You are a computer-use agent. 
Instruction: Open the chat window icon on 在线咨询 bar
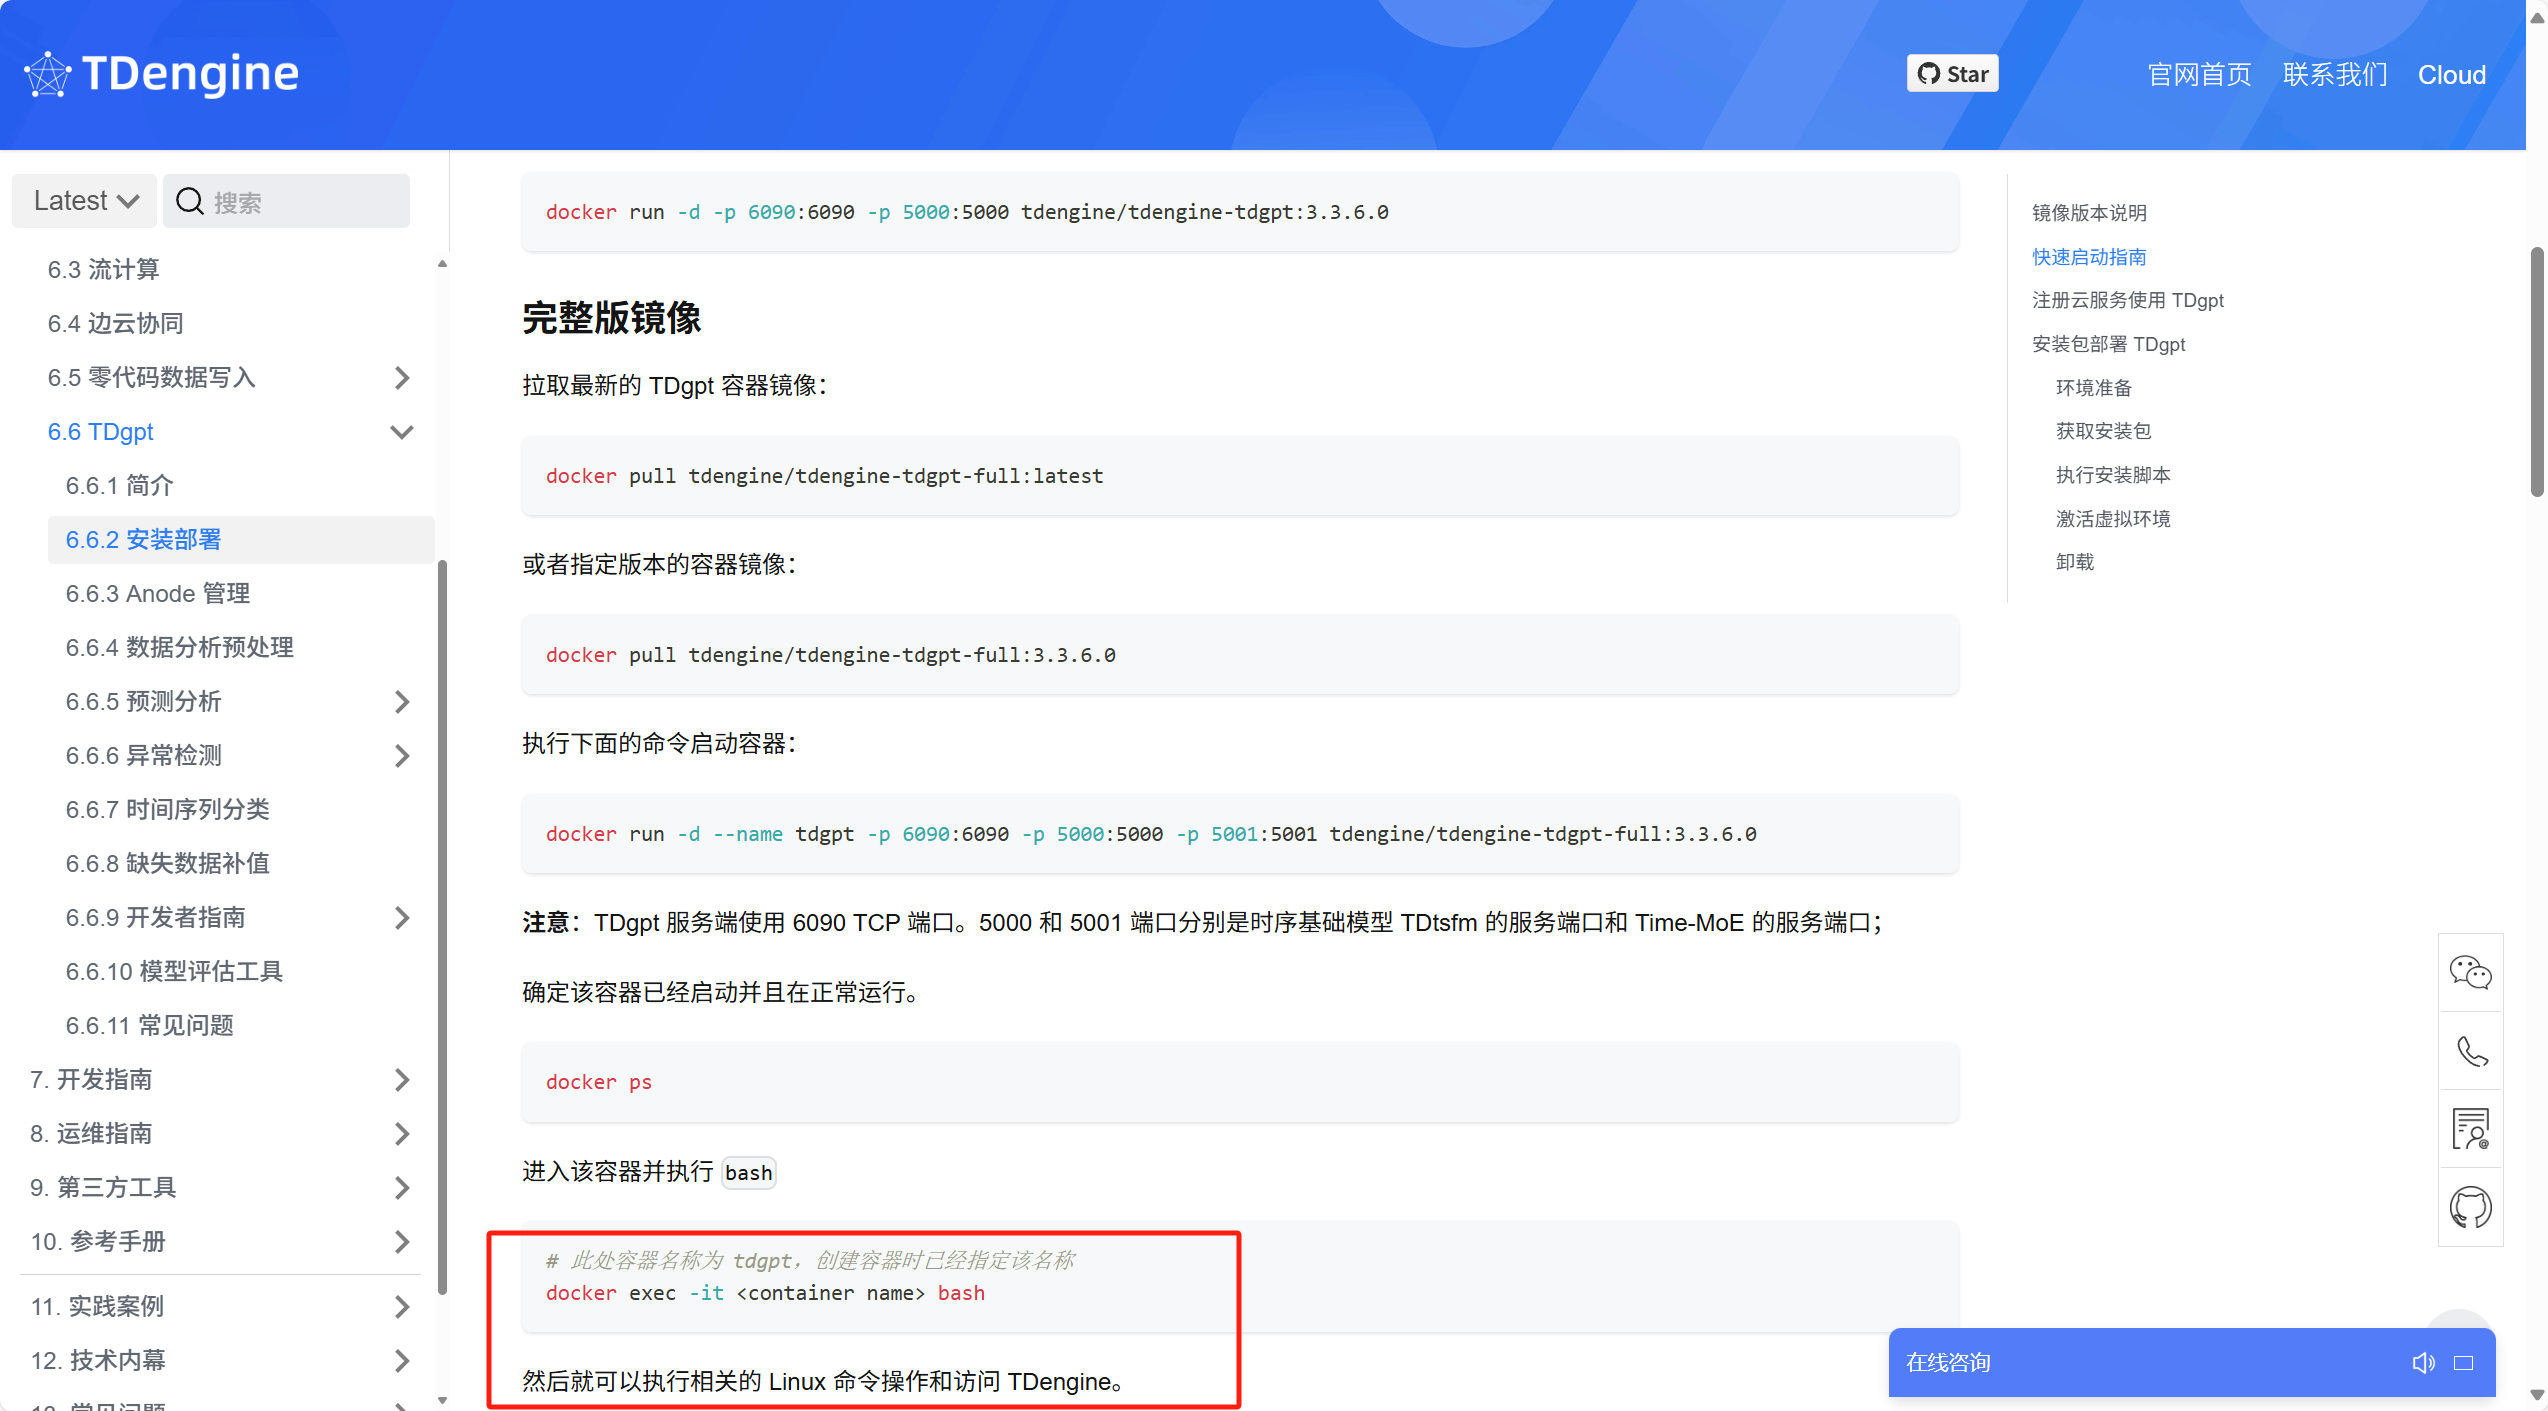2464,1362
